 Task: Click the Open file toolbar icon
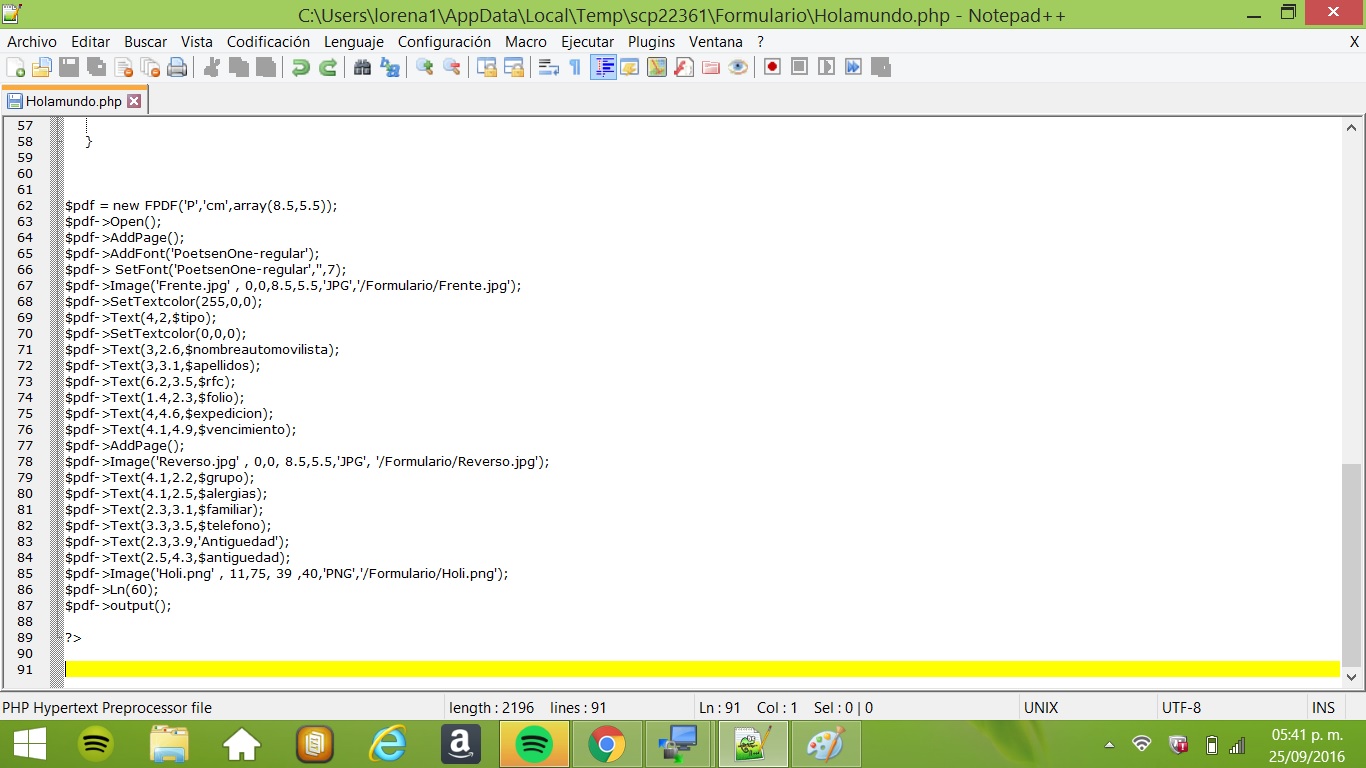pos(42,67)
